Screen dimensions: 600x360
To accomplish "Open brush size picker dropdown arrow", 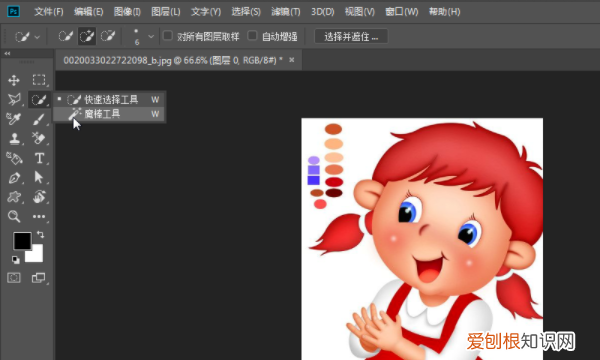I will point(151,37).
